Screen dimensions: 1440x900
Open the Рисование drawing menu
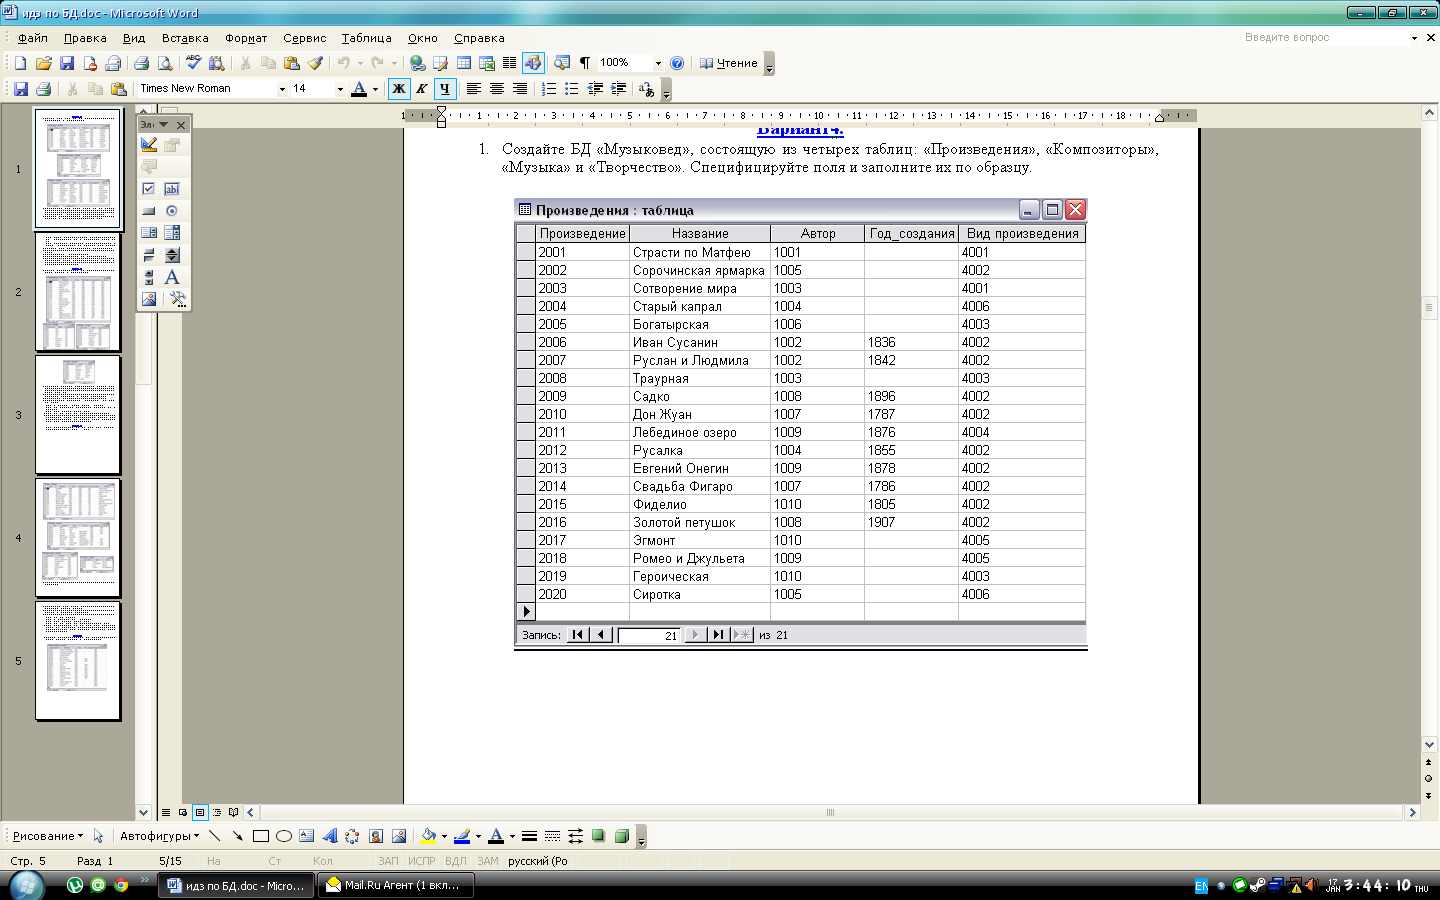coord(47,836)
